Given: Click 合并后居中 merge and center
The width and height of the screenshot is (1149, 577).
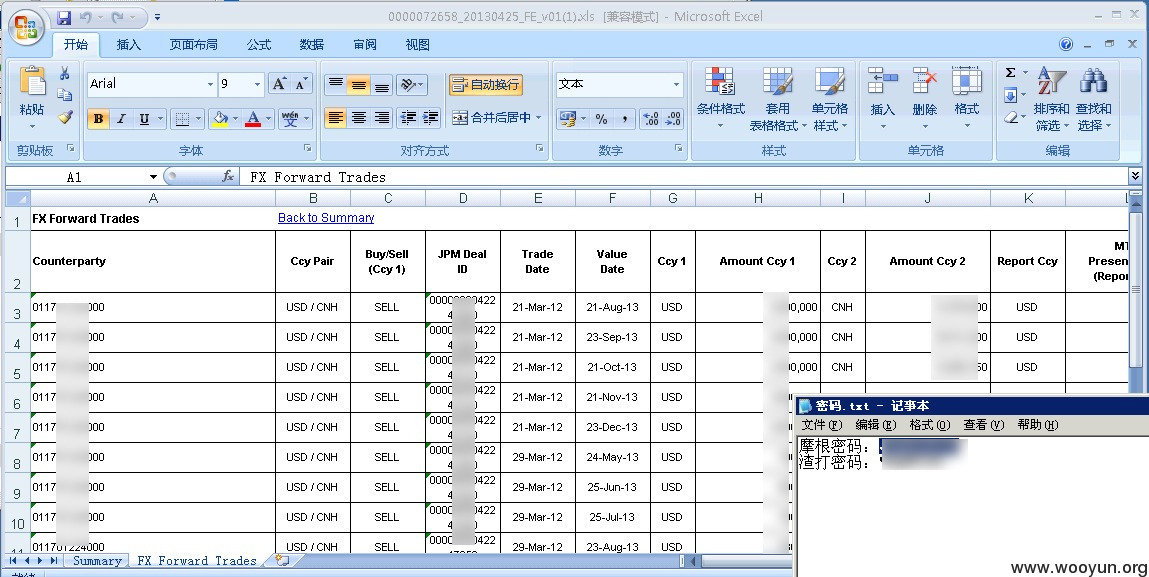Looking at the screenshot, I should 491,117.
